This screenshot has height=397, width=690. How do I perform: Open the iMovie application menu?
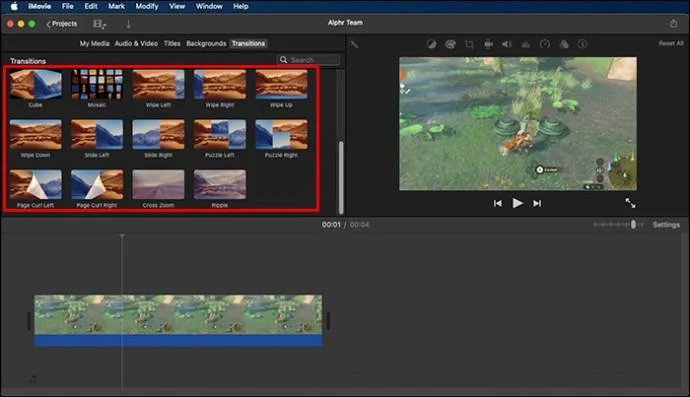[39, 6]
